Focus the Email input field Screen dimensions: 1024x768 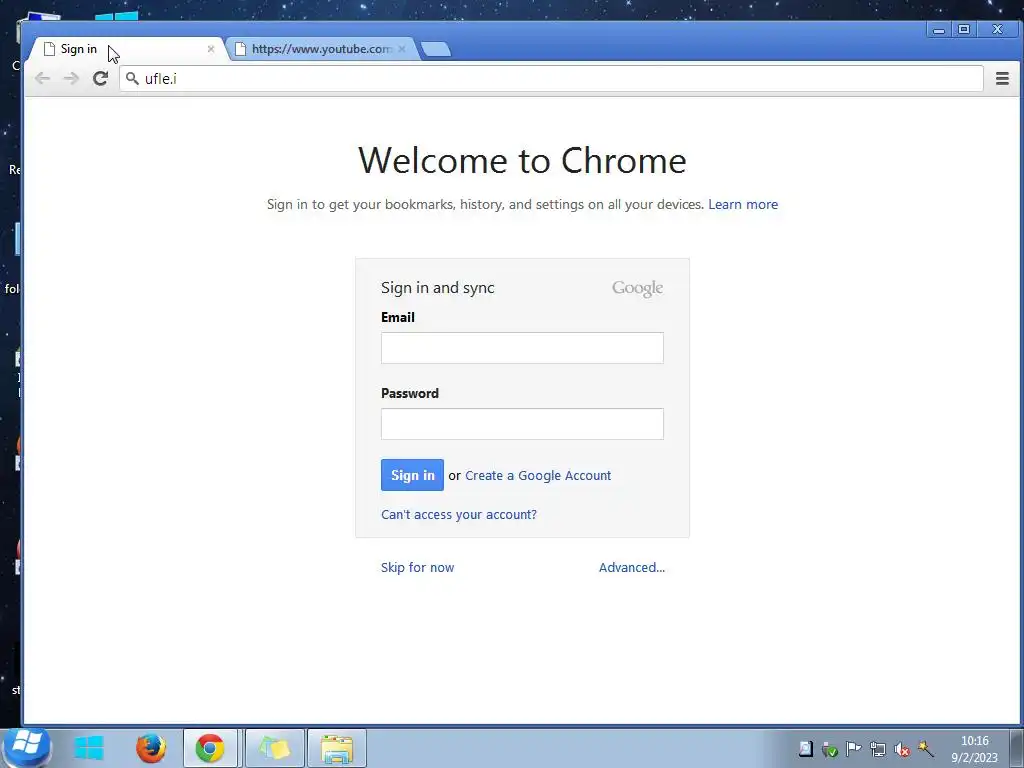click(x=522, y=348)
